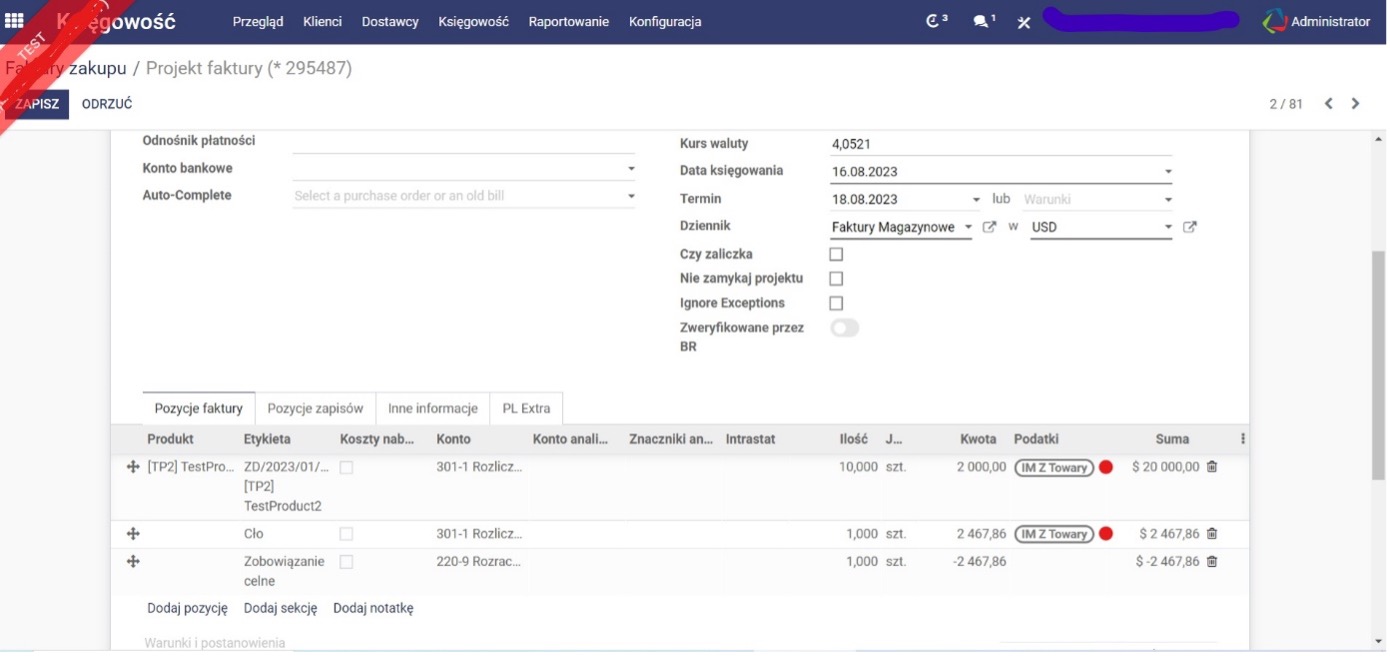Open the Auto-Complete purchase order dropdown
Screen dimensions: 1390x656
(631, 196)
